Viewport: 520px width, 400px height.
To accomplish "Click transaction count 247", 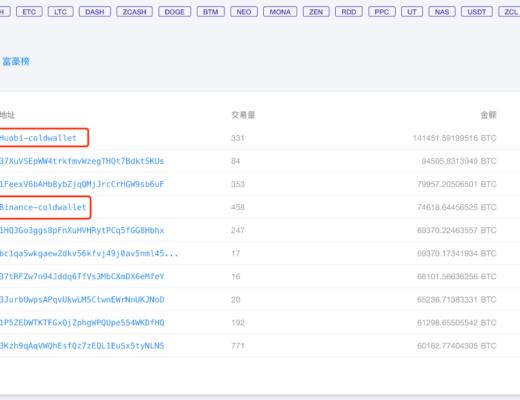I will [238, 230].
